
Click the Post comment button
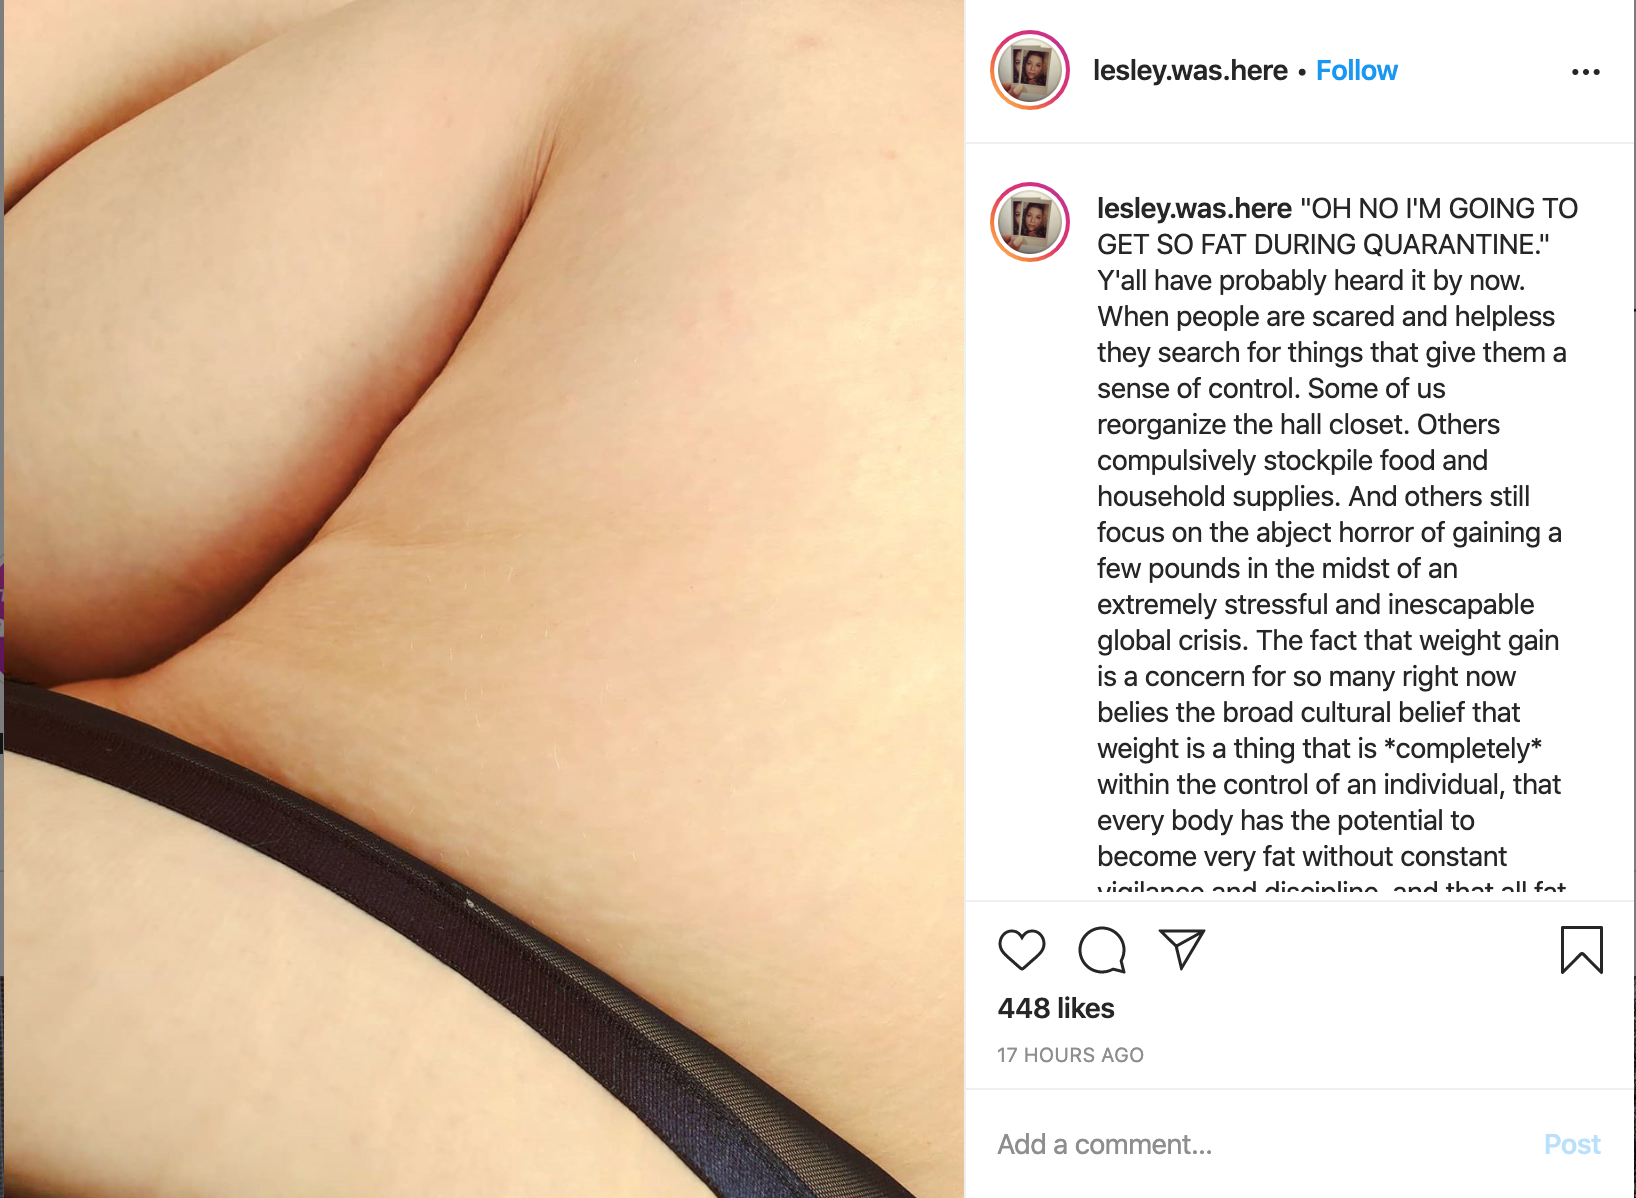pyautogui.click(x=1572, y=1144)
